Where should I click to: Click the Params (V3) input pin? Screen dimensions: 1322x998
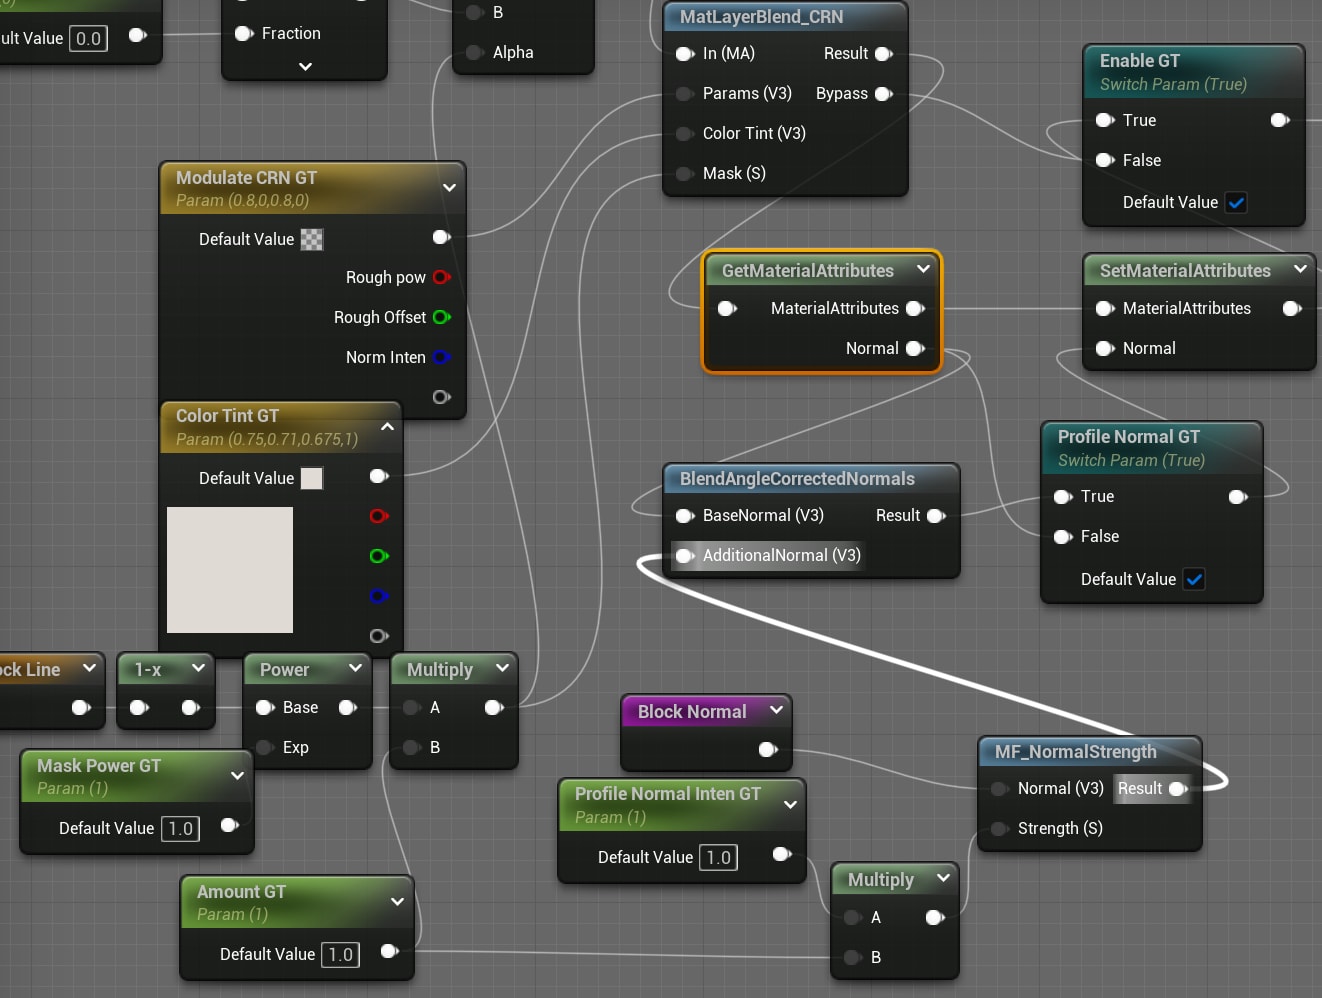pyautogui.click(x=685, y=94)
